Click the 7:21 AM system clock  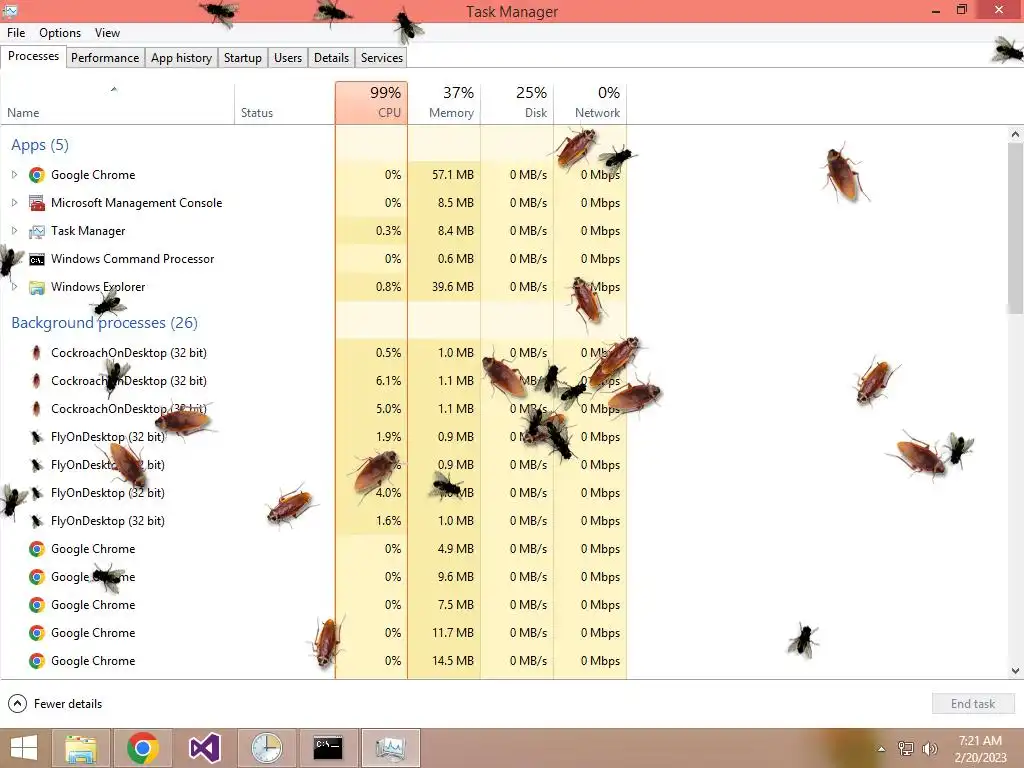(x=980, y=741)
